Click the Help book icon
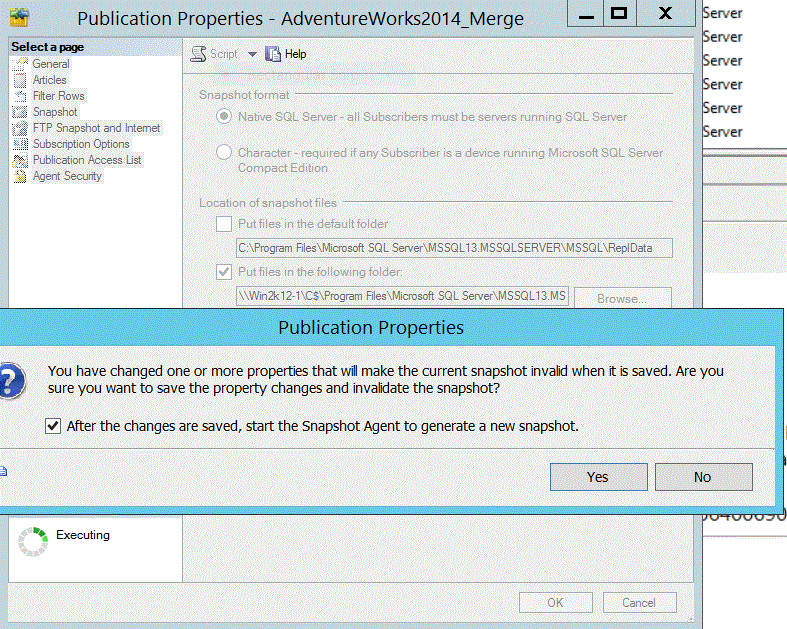Screen dimensions: 787x629 click(x=273, y=54)
